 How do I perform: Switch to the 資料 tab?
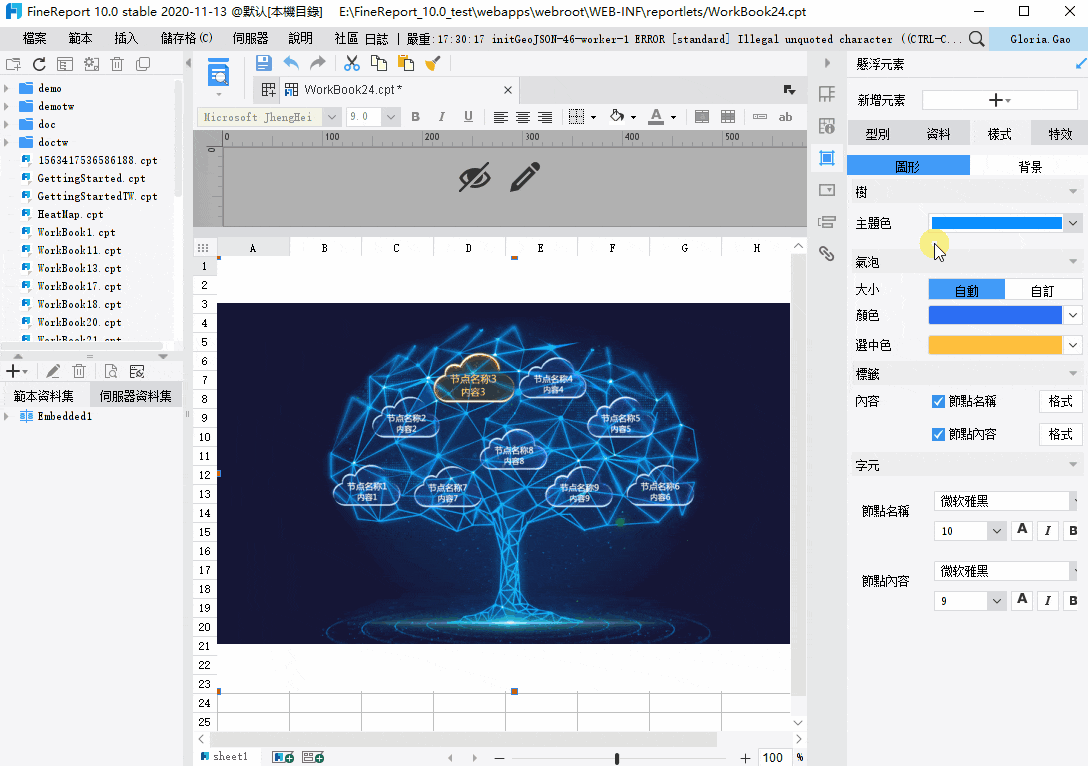938,133
